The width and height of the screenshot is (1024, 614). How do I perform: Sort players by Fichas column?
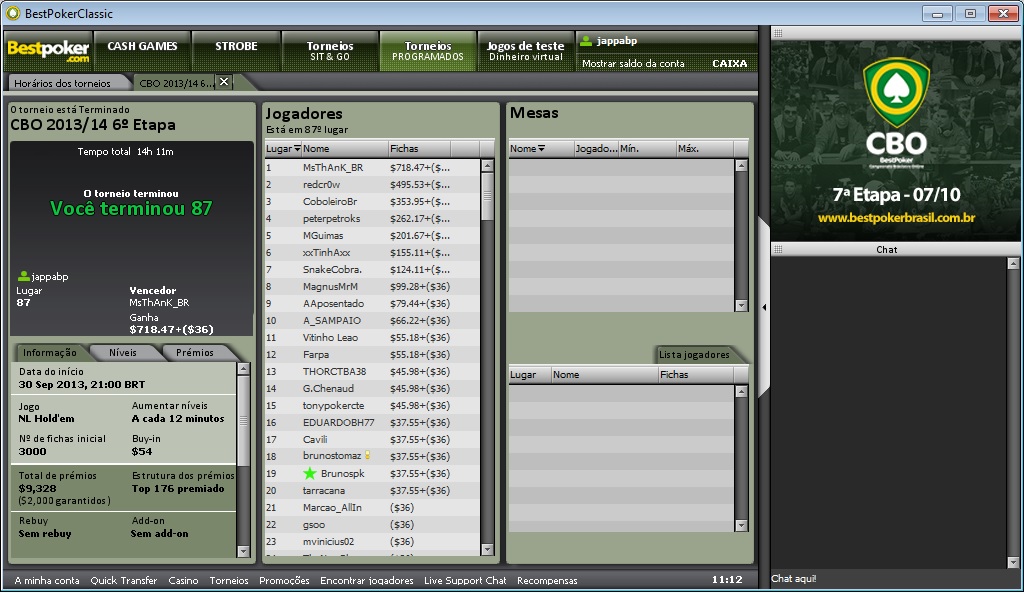(x=419, y=149)
